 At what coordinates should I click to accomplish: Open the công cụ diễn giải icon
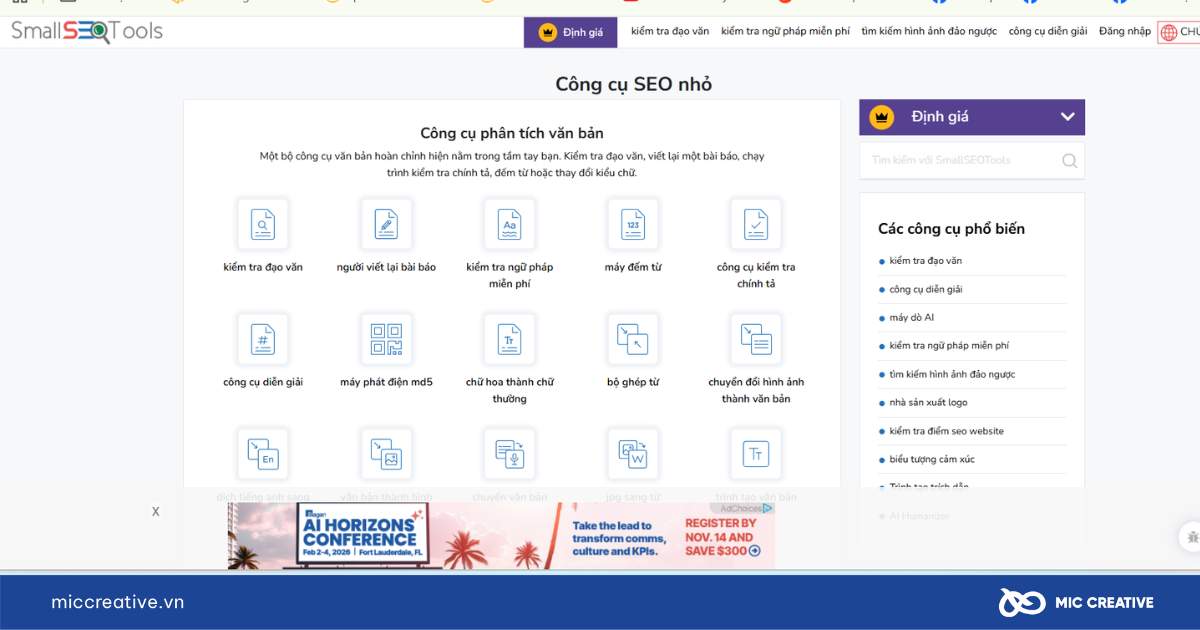[x=263, y=339]
